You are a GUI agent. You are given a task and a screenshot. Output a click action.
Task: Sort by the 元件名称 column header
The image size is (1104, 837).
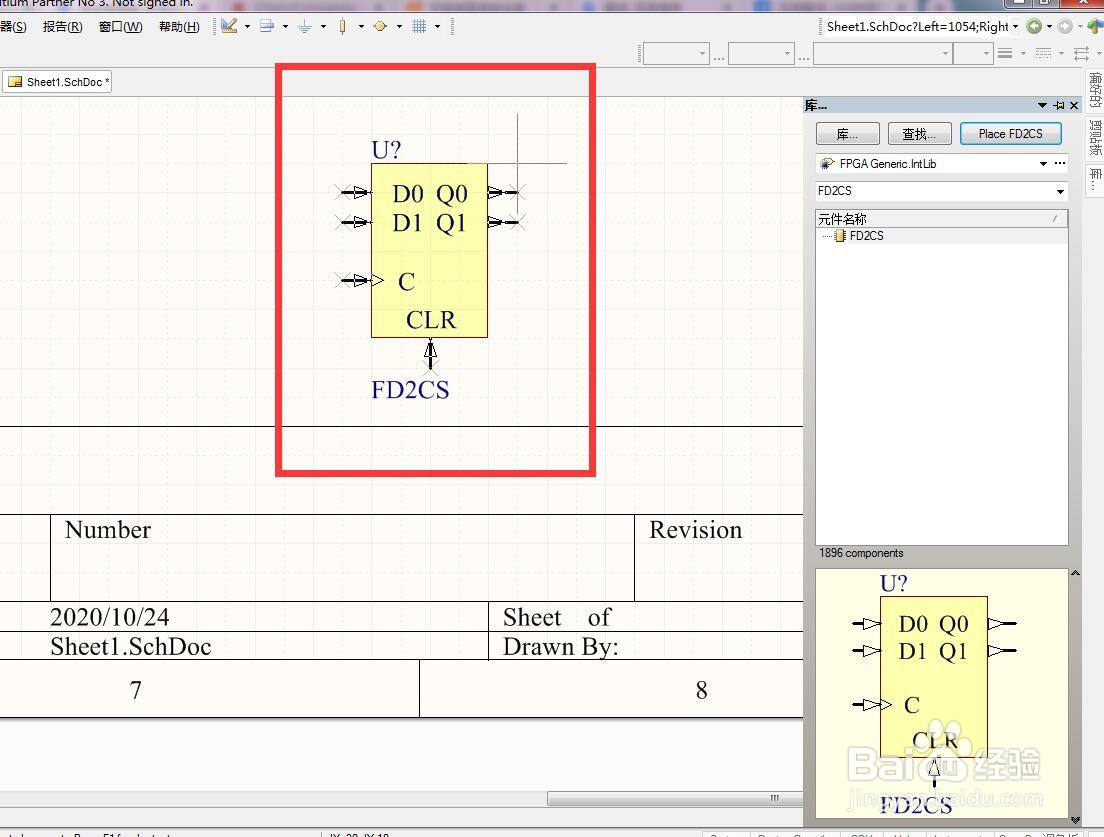point(942,219)
